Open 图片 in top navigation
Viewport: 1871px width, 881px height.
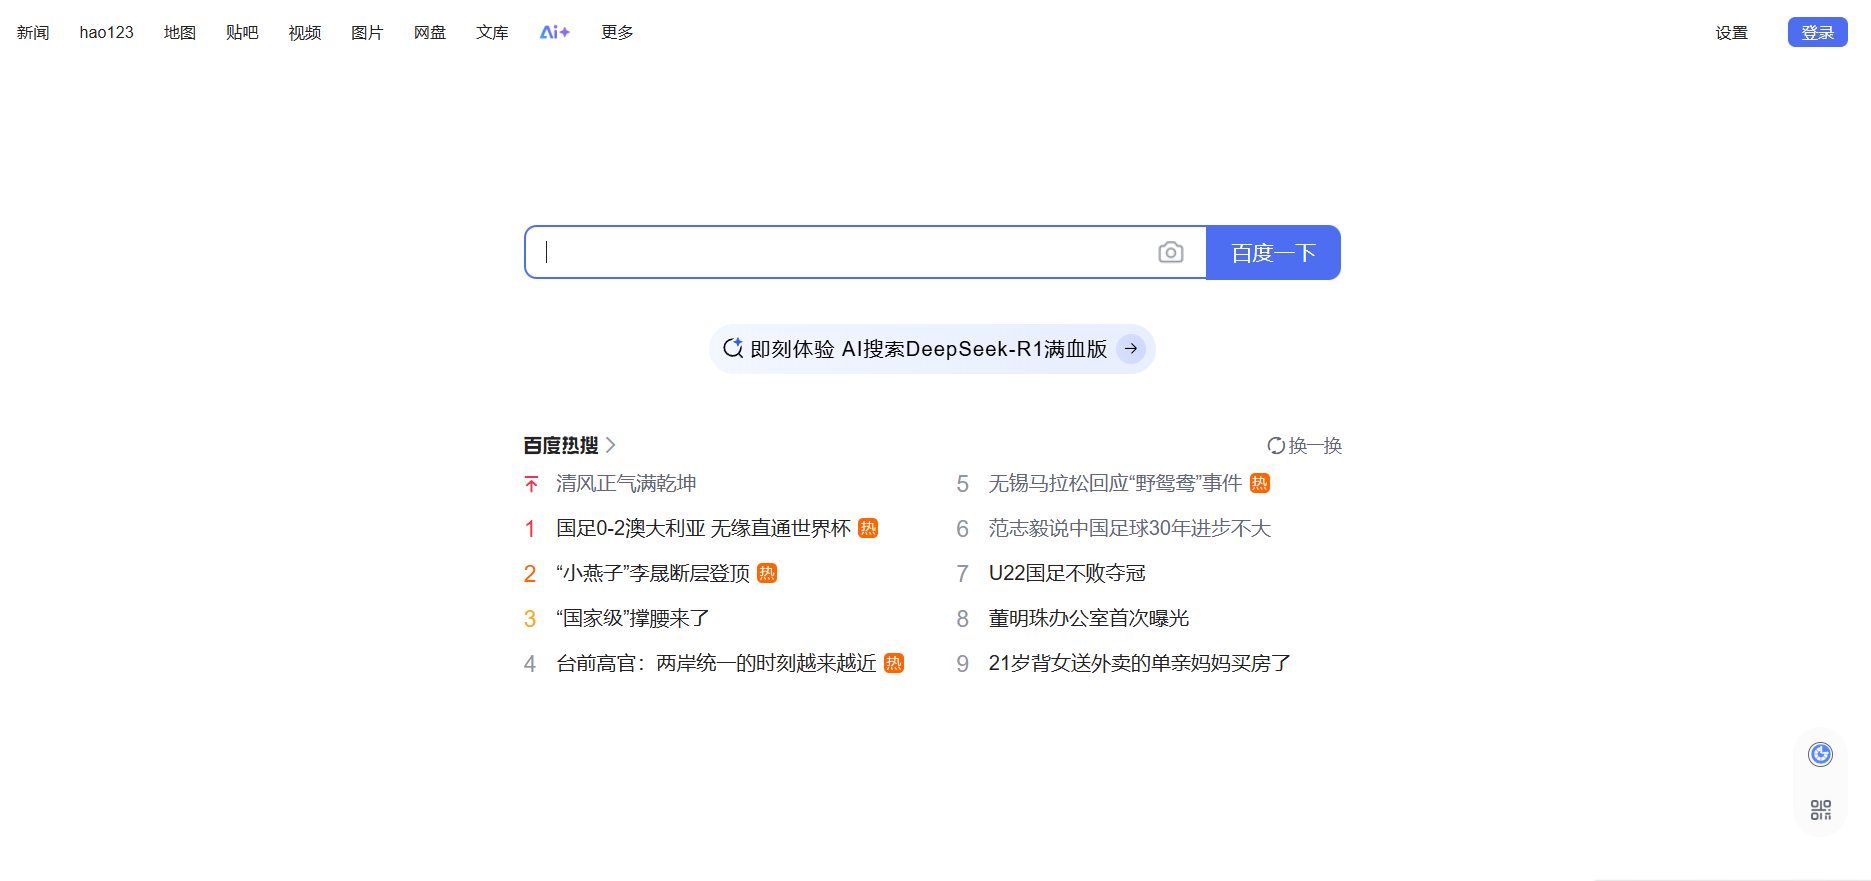367,32
